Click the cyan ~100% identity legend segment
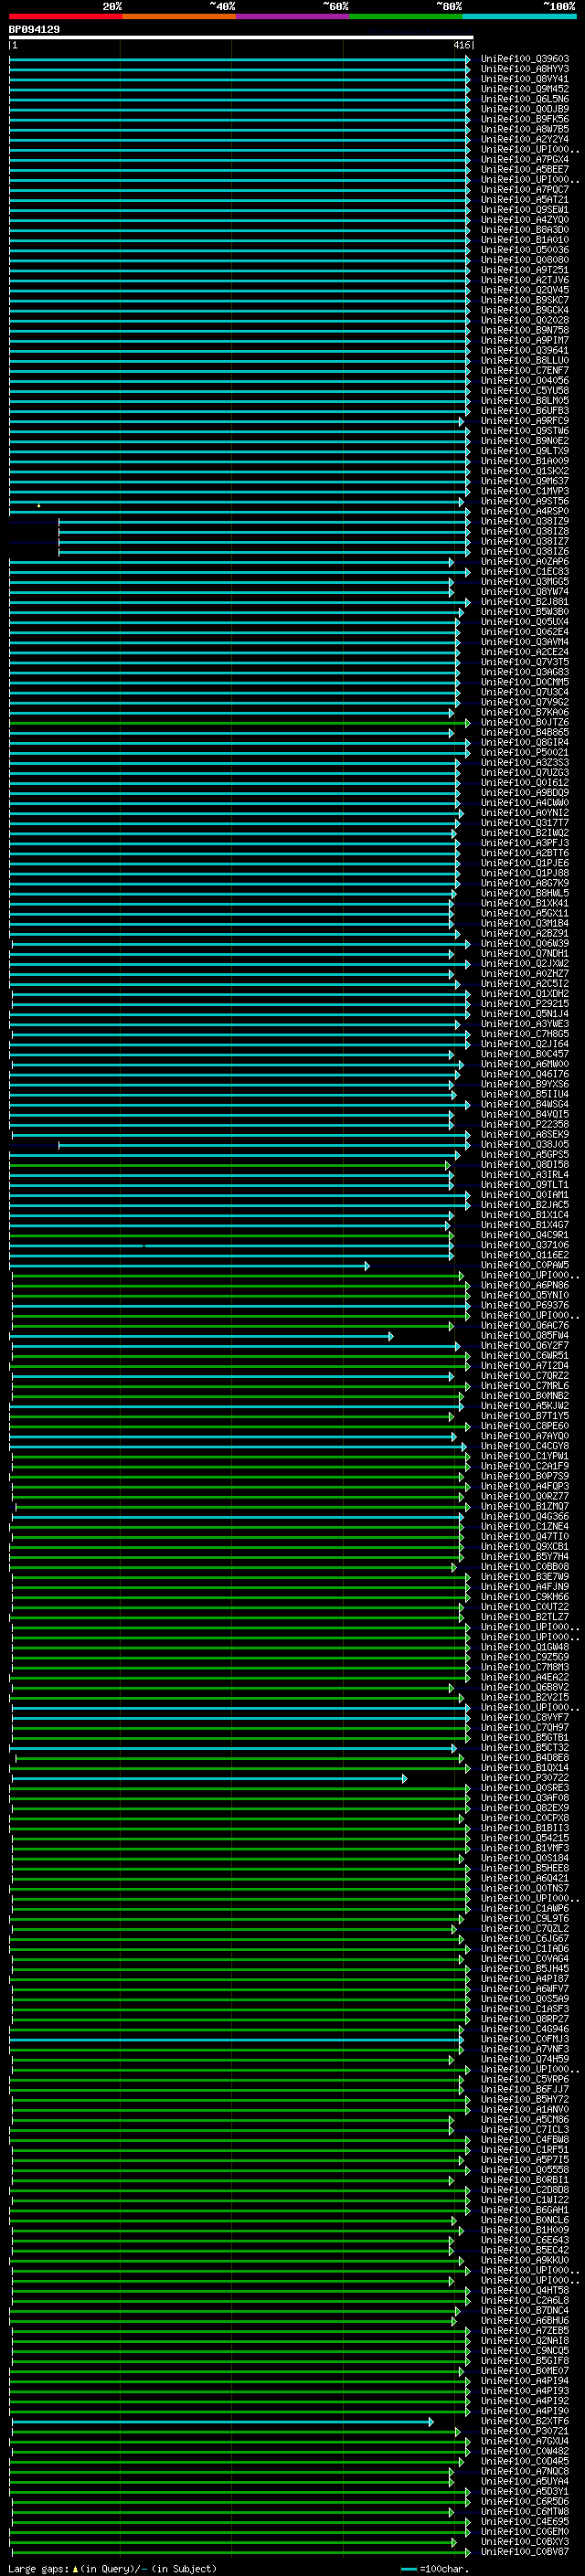 click(x=519, y=16)
